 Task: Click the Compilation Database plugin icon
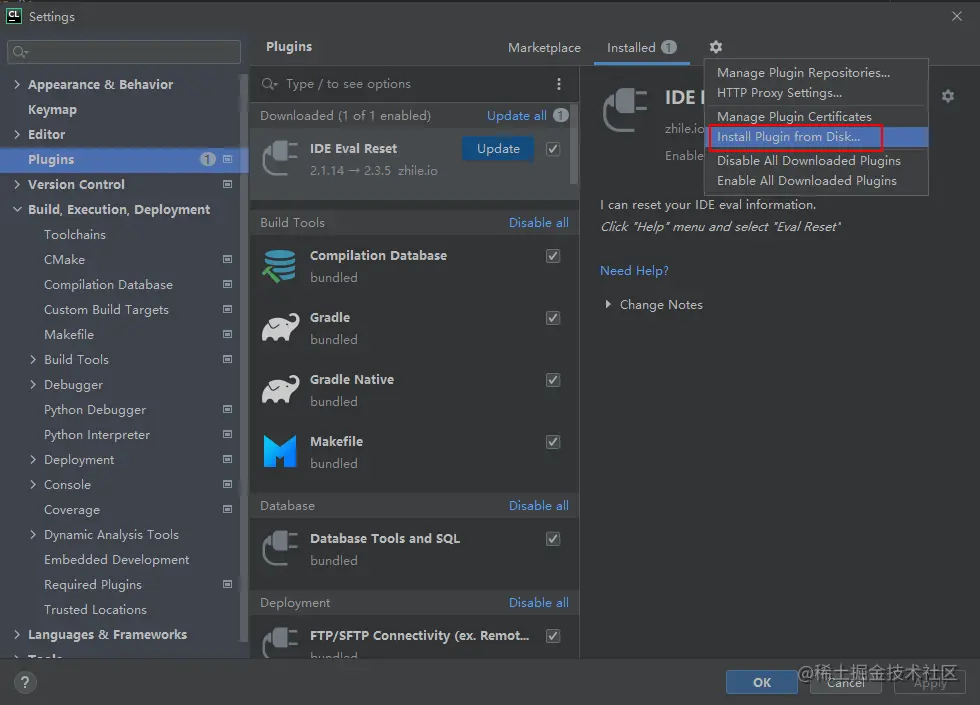[280, 266]
